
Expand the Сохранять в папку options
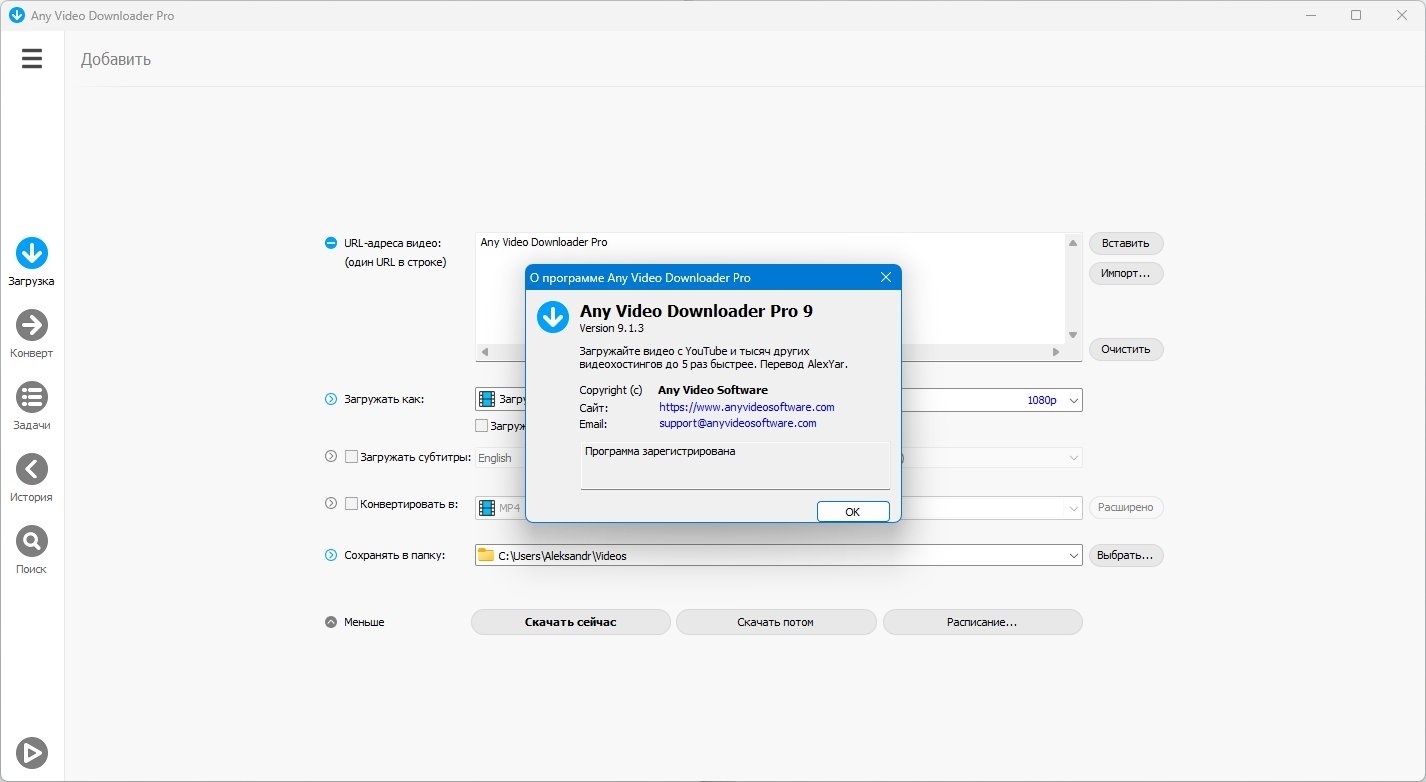pyautogui.click(x=331, y=555)
